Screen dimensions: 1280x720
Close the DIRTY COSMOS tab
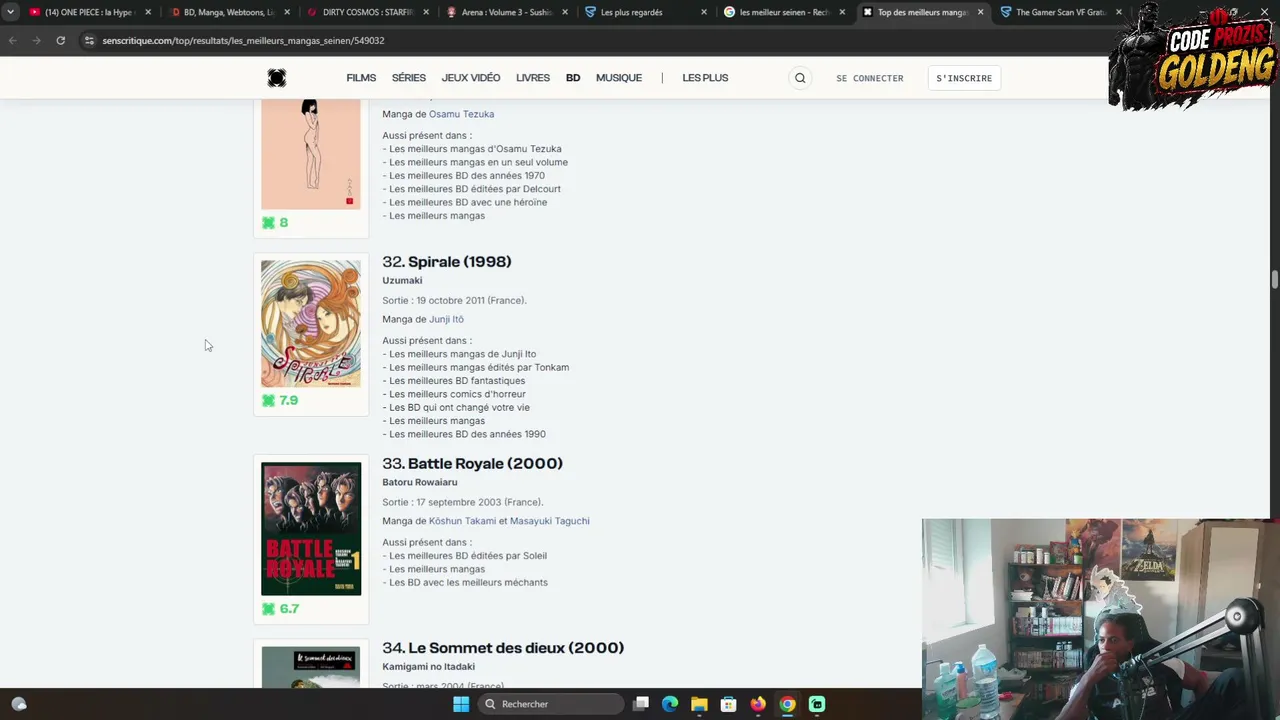tap(426, 12)
